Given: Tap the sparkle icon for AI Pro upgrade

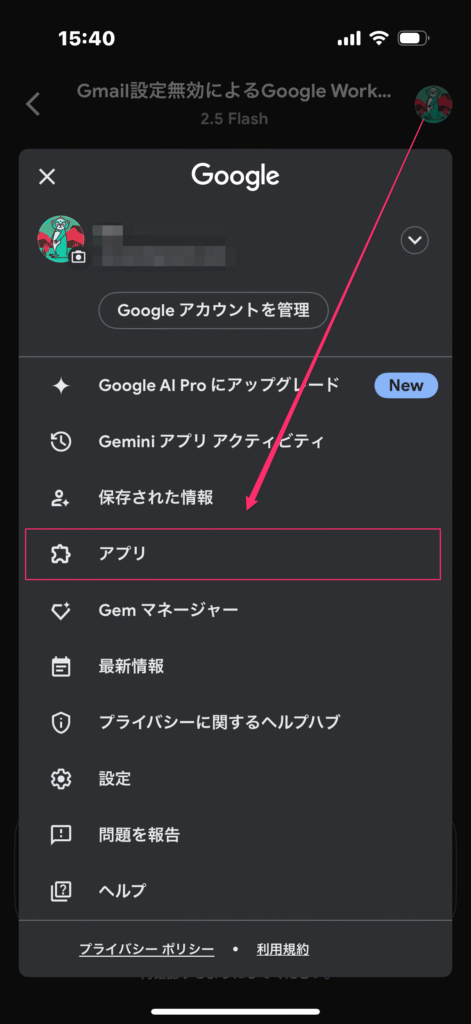Looking at the screenshot, I should [x=61, y=385].
